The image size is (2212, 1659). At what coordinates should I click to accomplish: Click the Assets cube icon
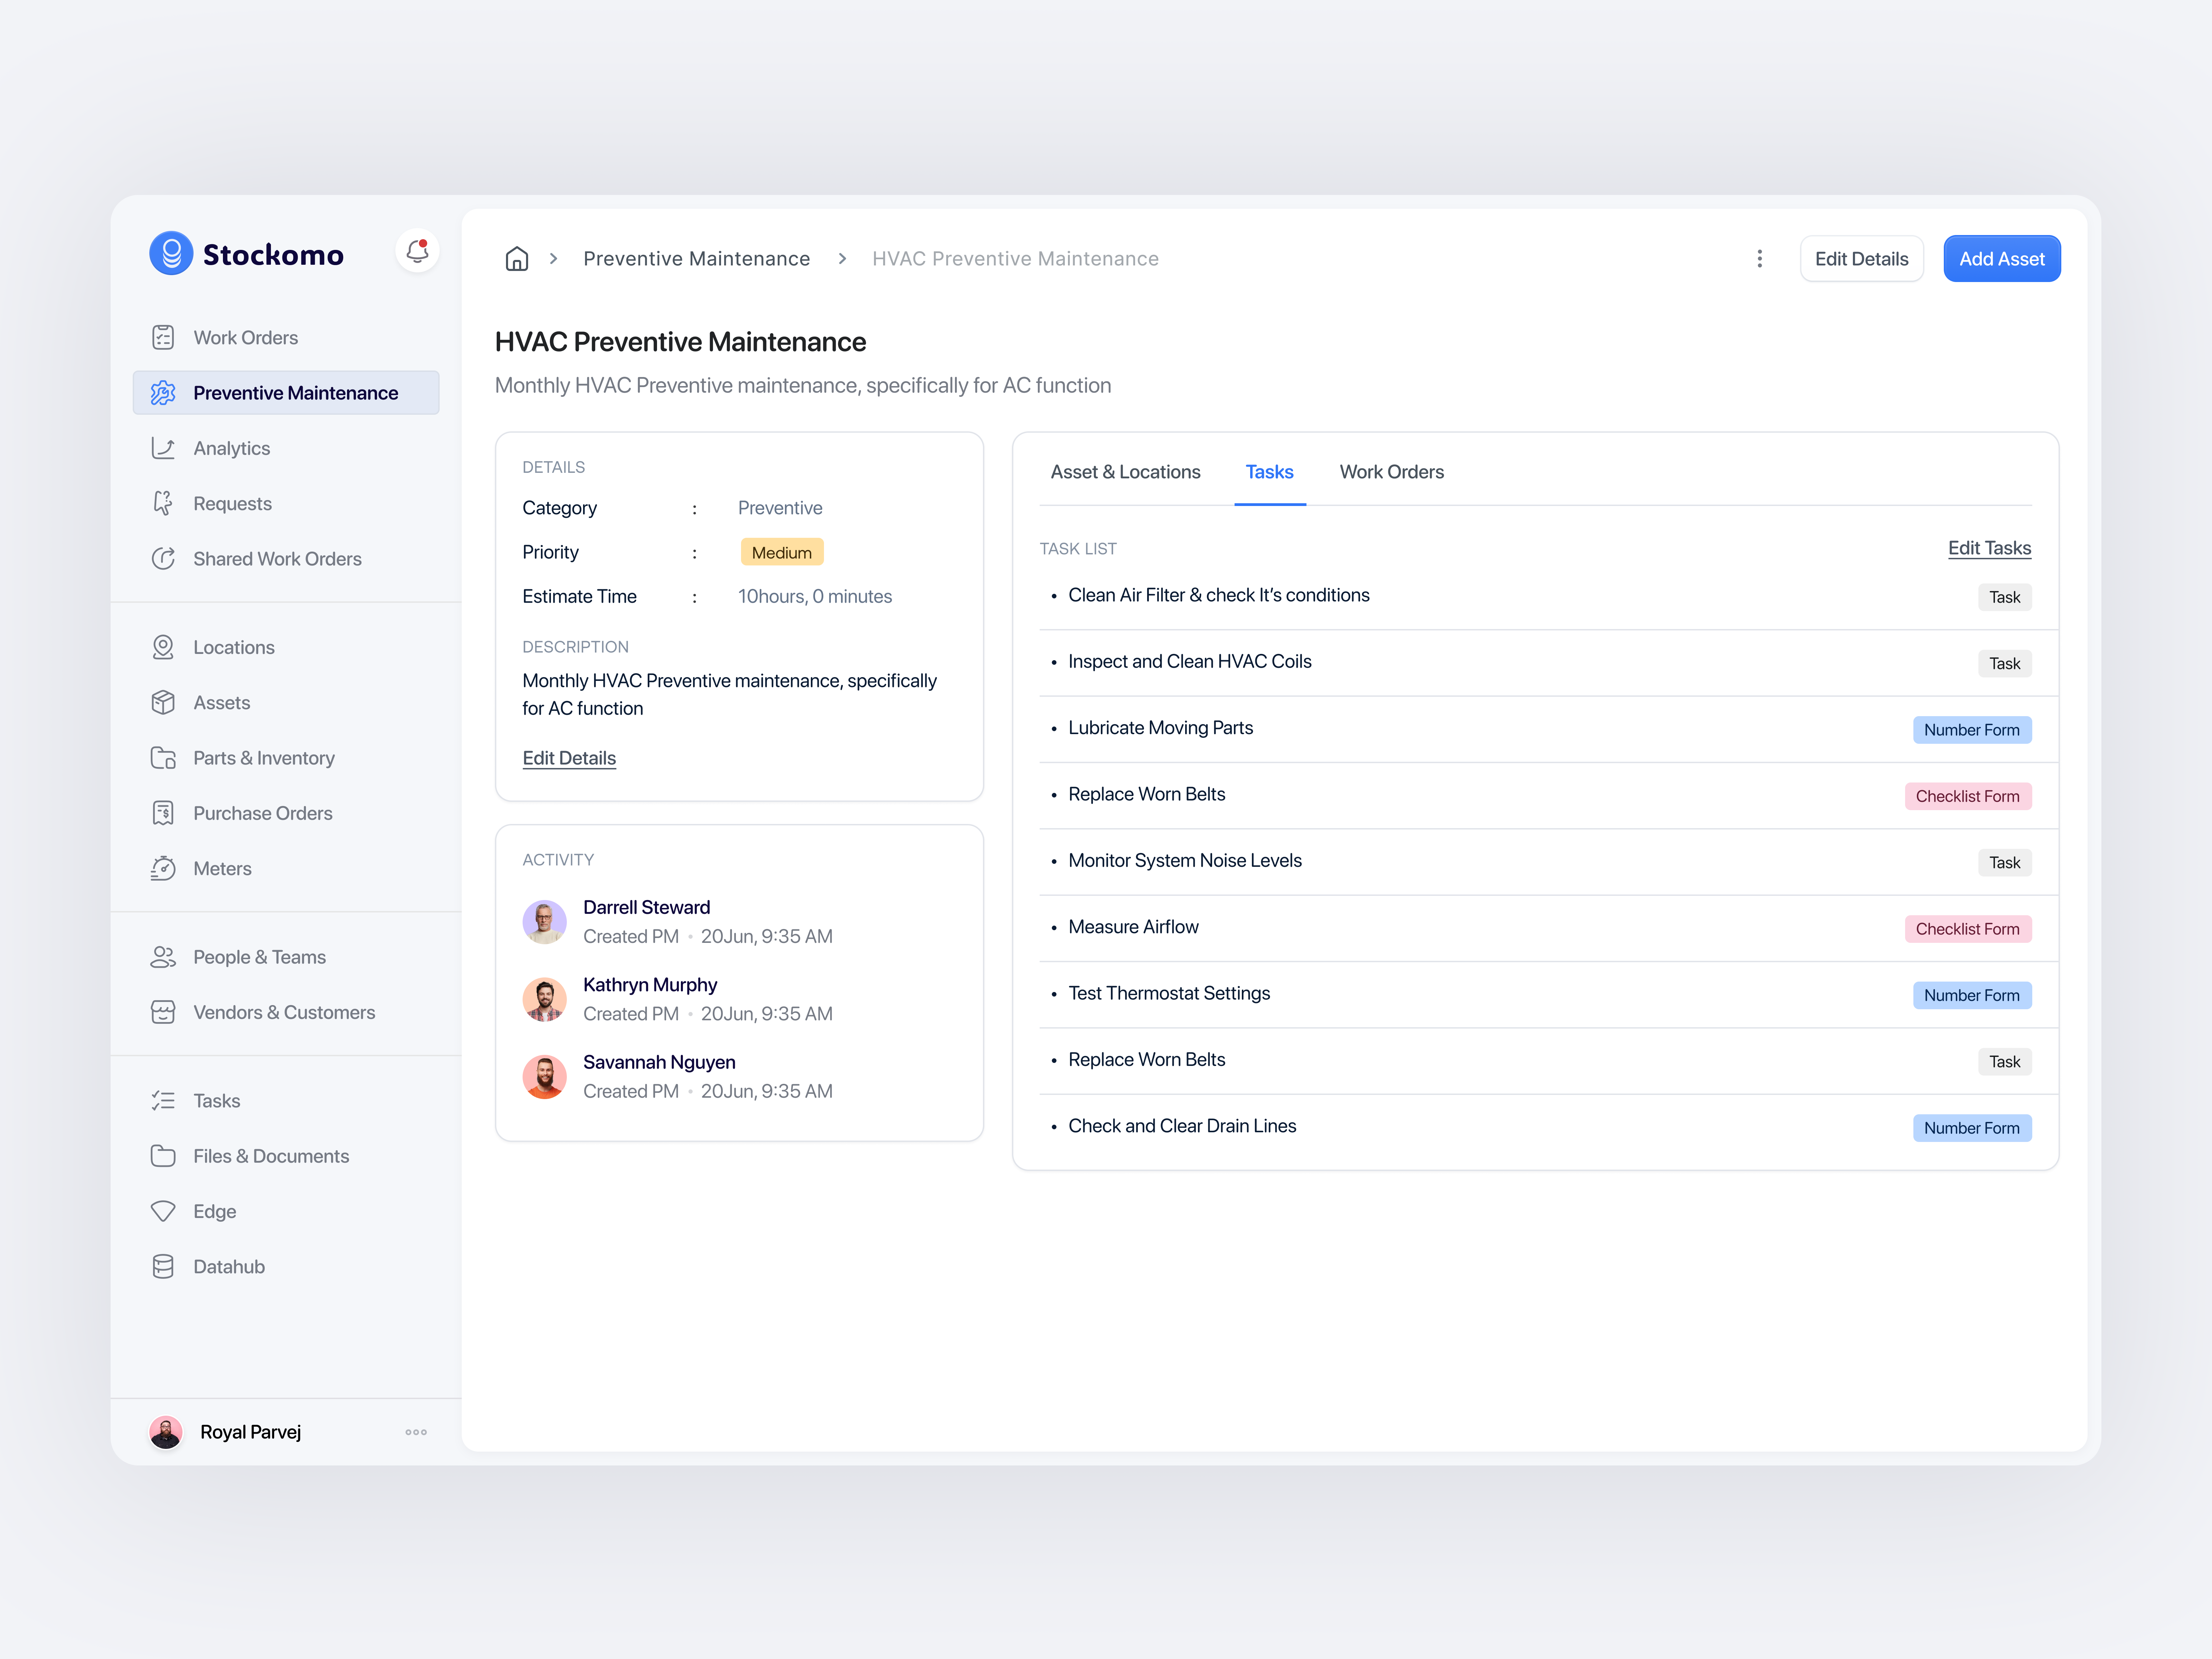coord(163,702)
